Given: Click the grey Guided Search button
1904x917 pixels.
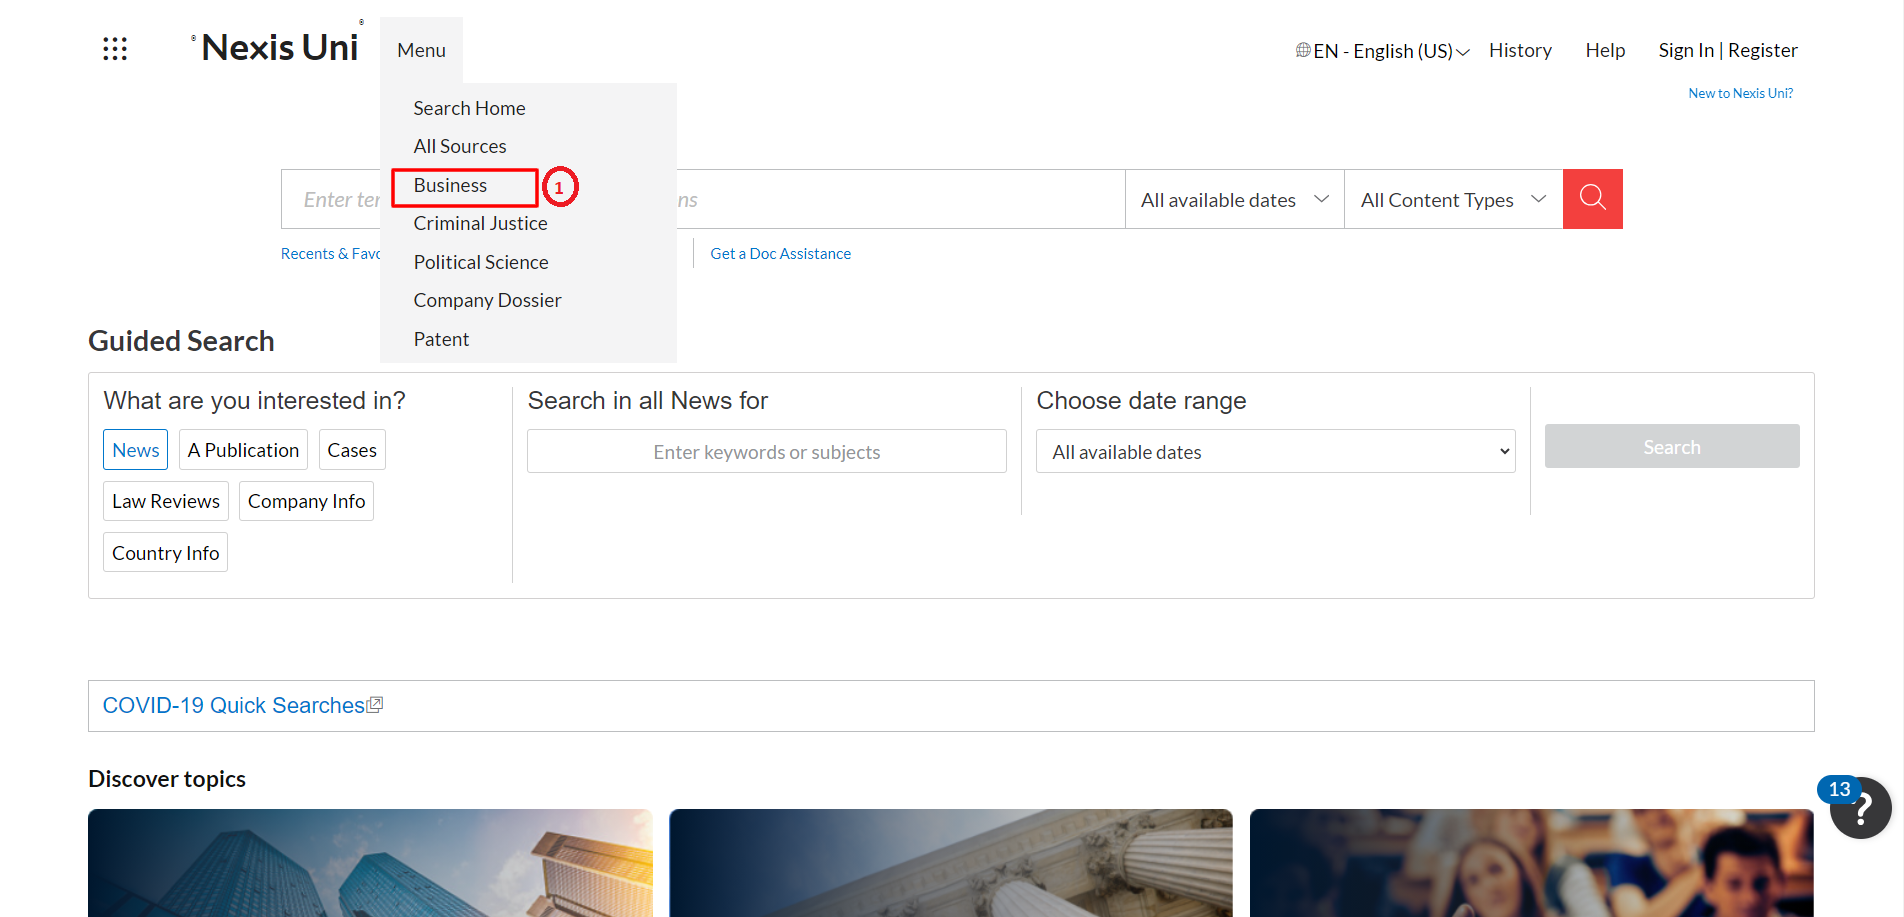Looking at the screenshot, I should pos(1671,446).
